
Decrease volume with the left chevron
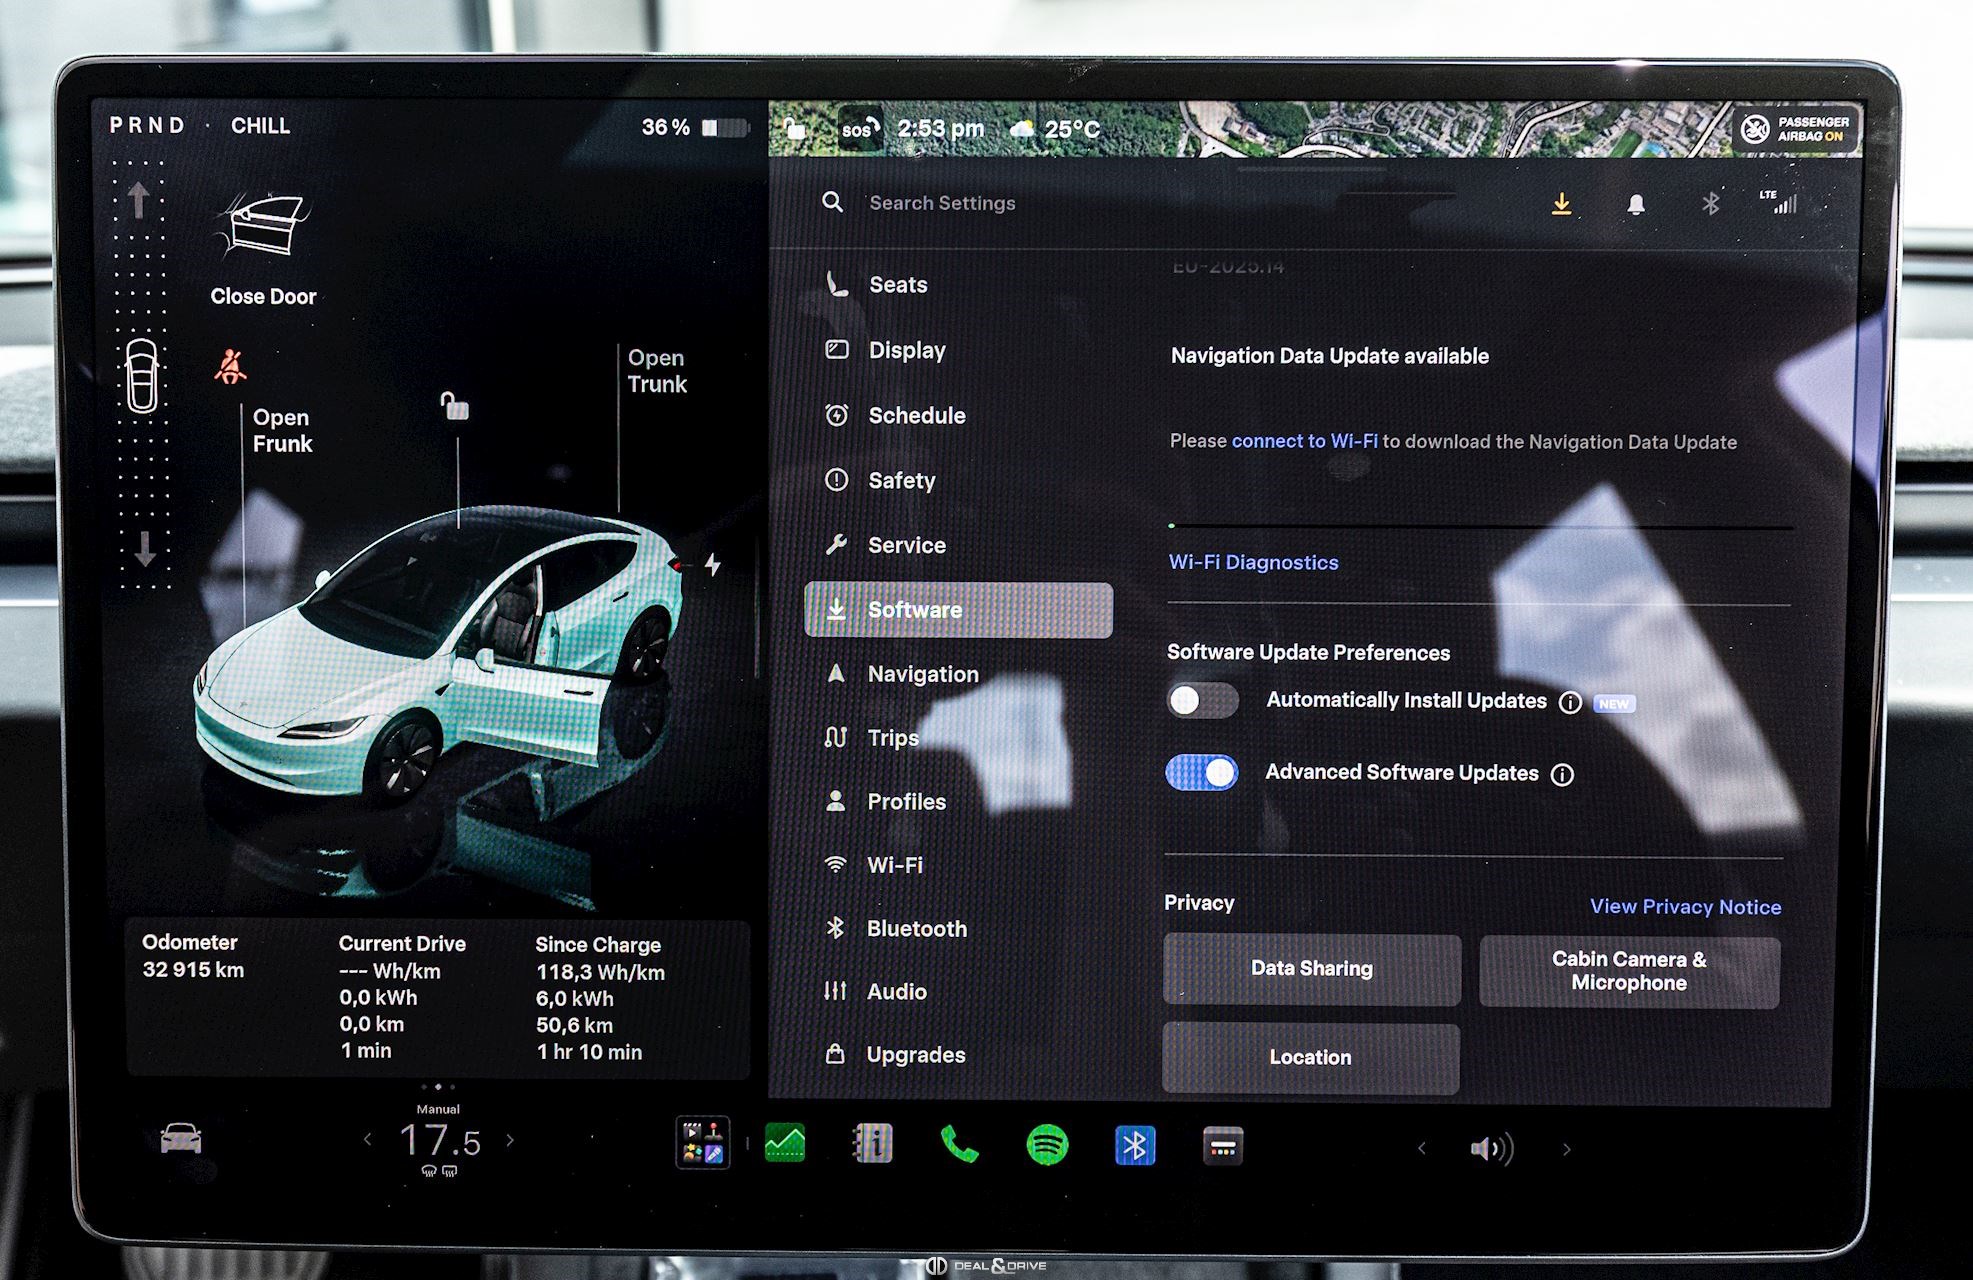coord(1422,1148)
